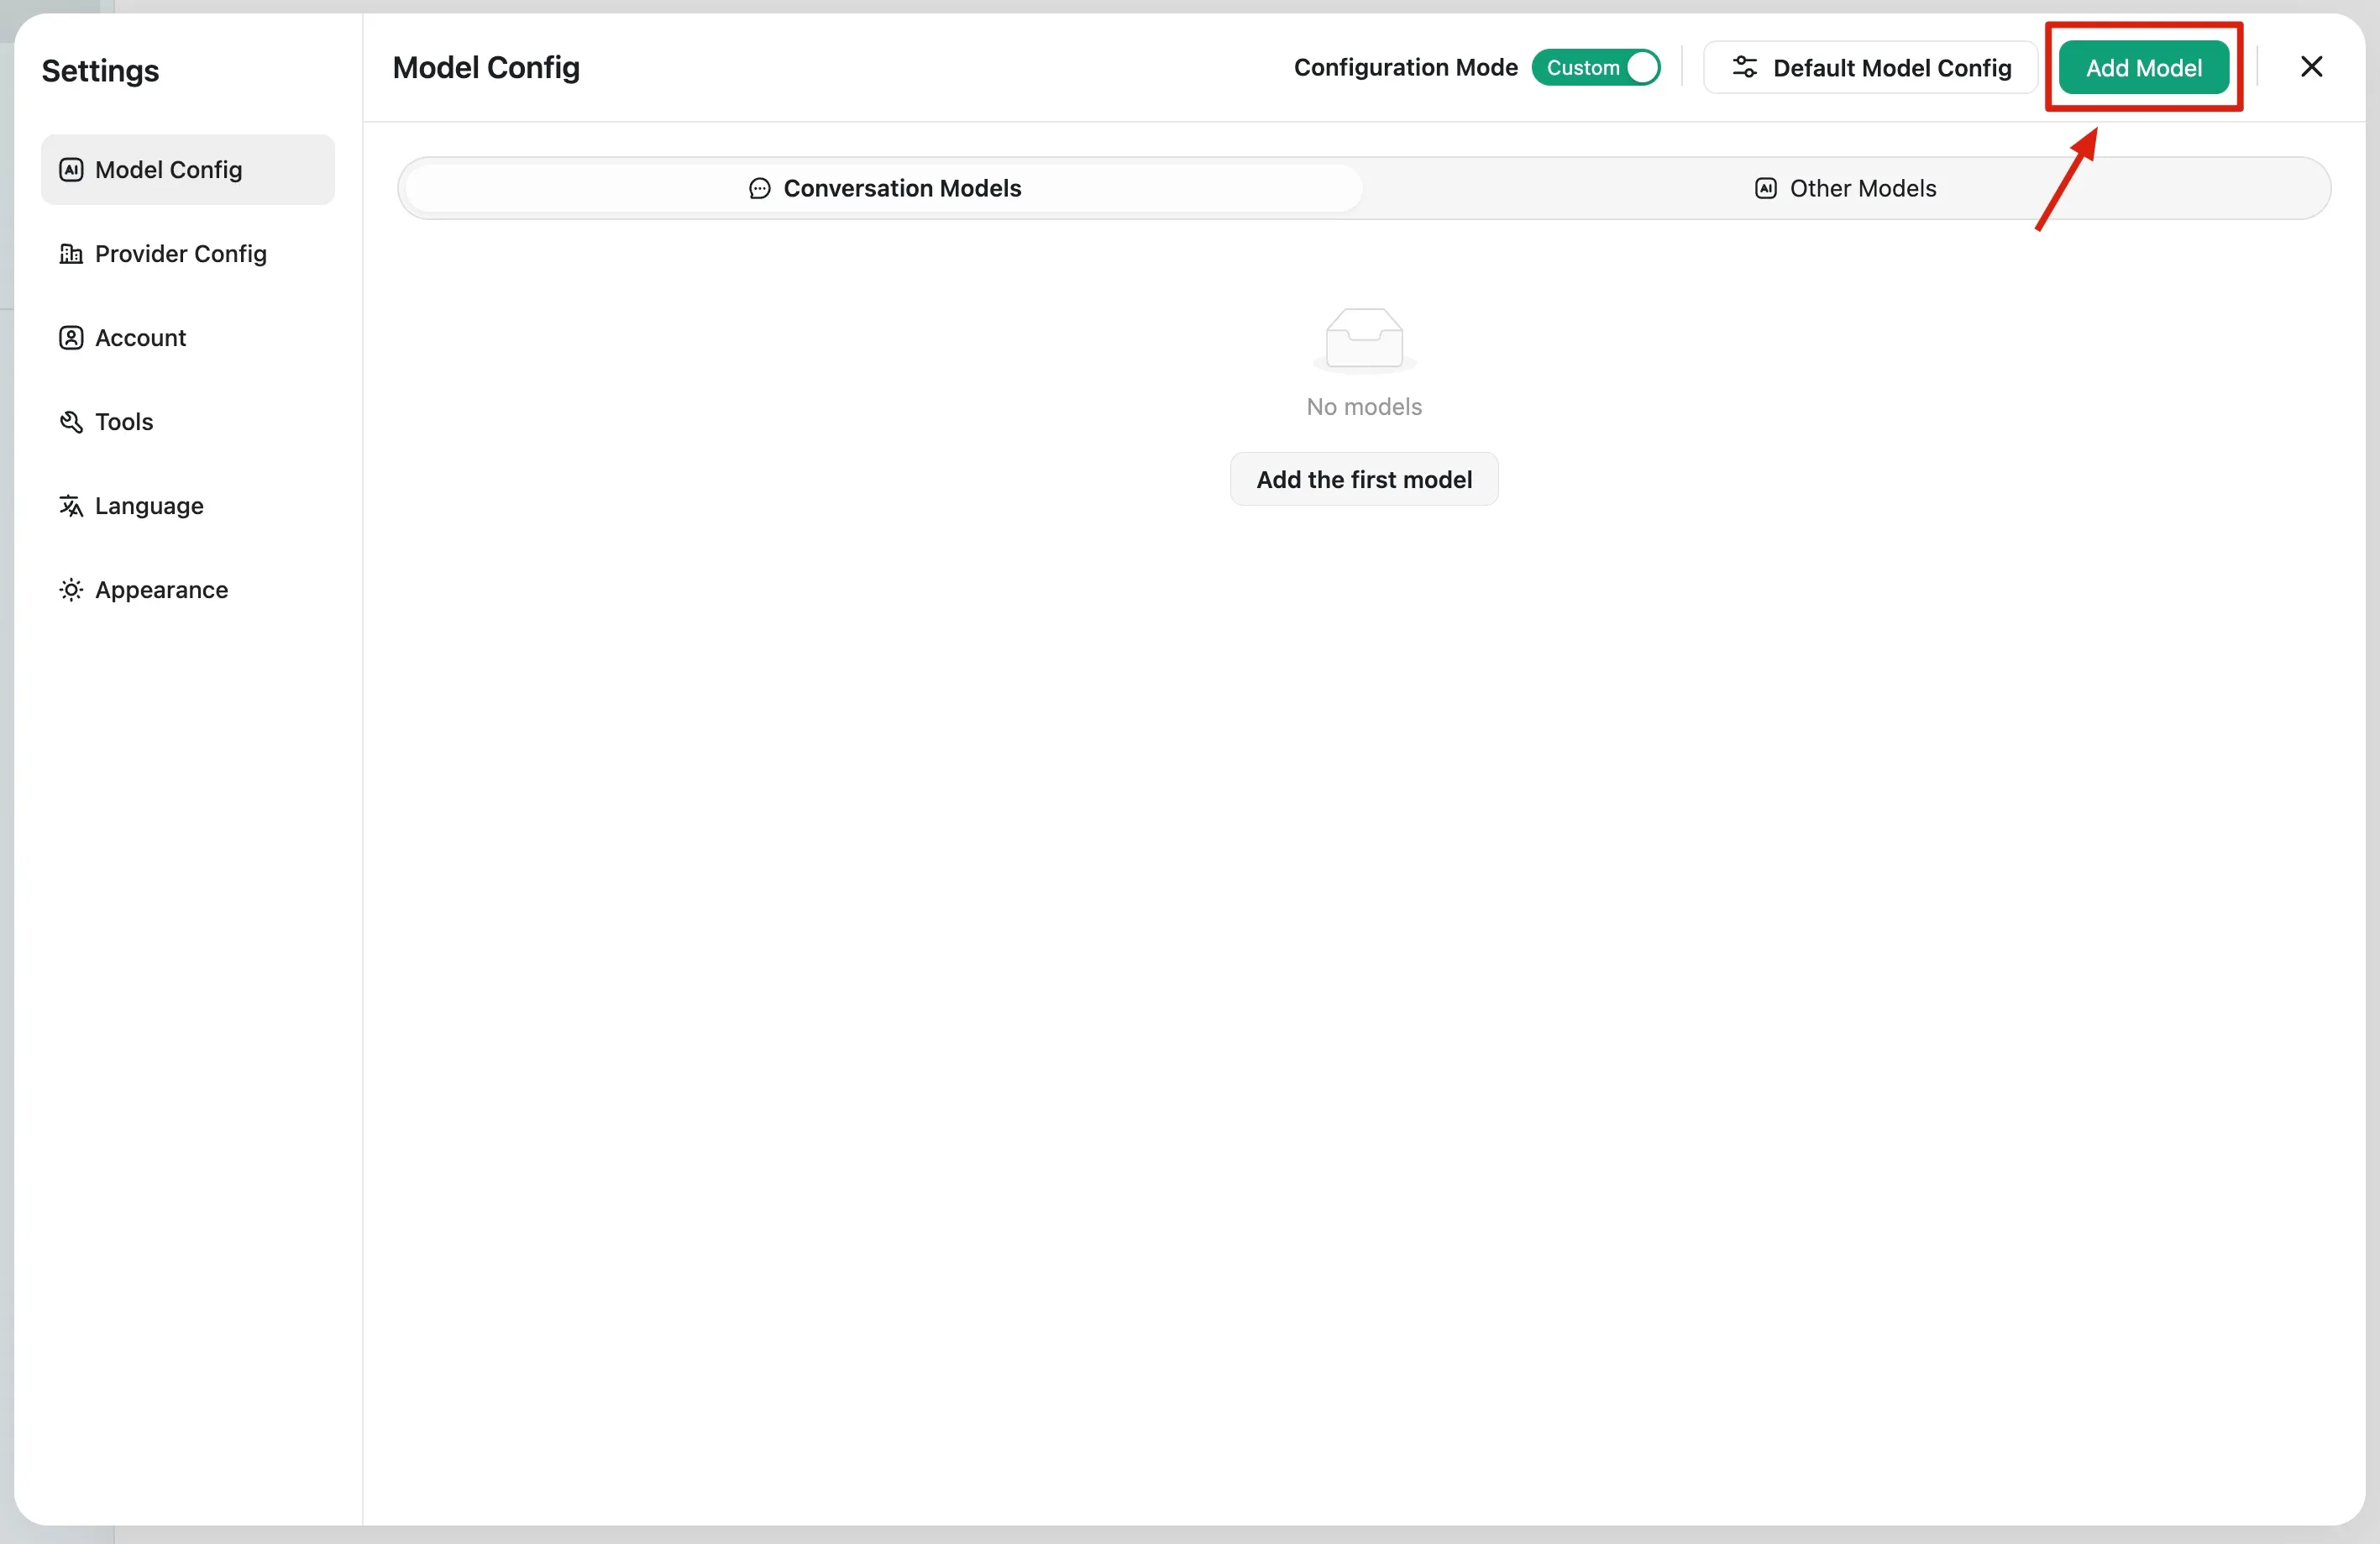
Task: Go to Appearance settings section
Action: 161,590
